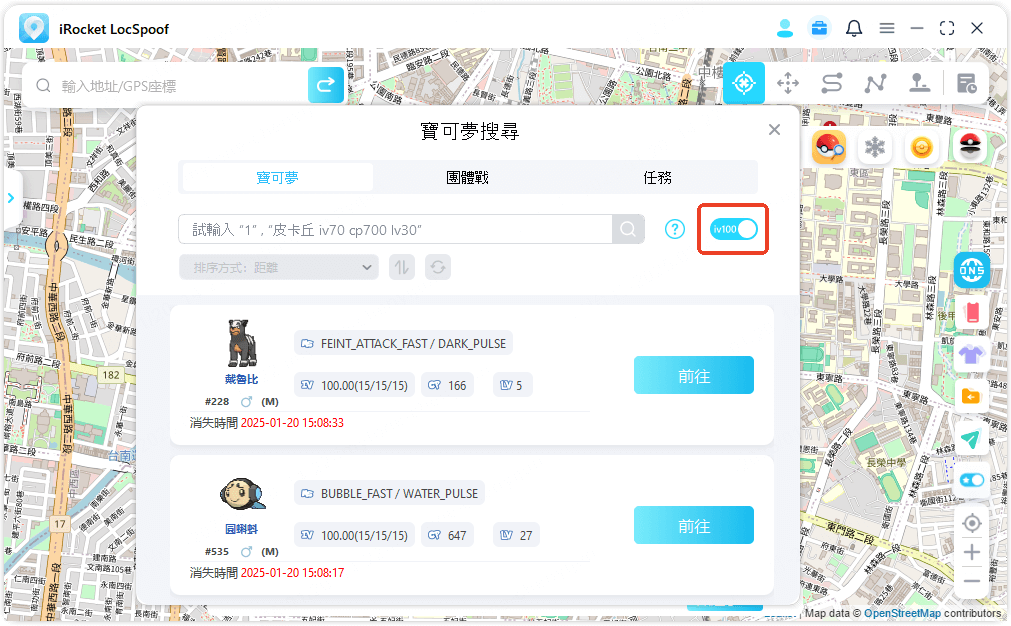Click the CP value 647
The image size is (1011, 626).
tap(457, 536)
